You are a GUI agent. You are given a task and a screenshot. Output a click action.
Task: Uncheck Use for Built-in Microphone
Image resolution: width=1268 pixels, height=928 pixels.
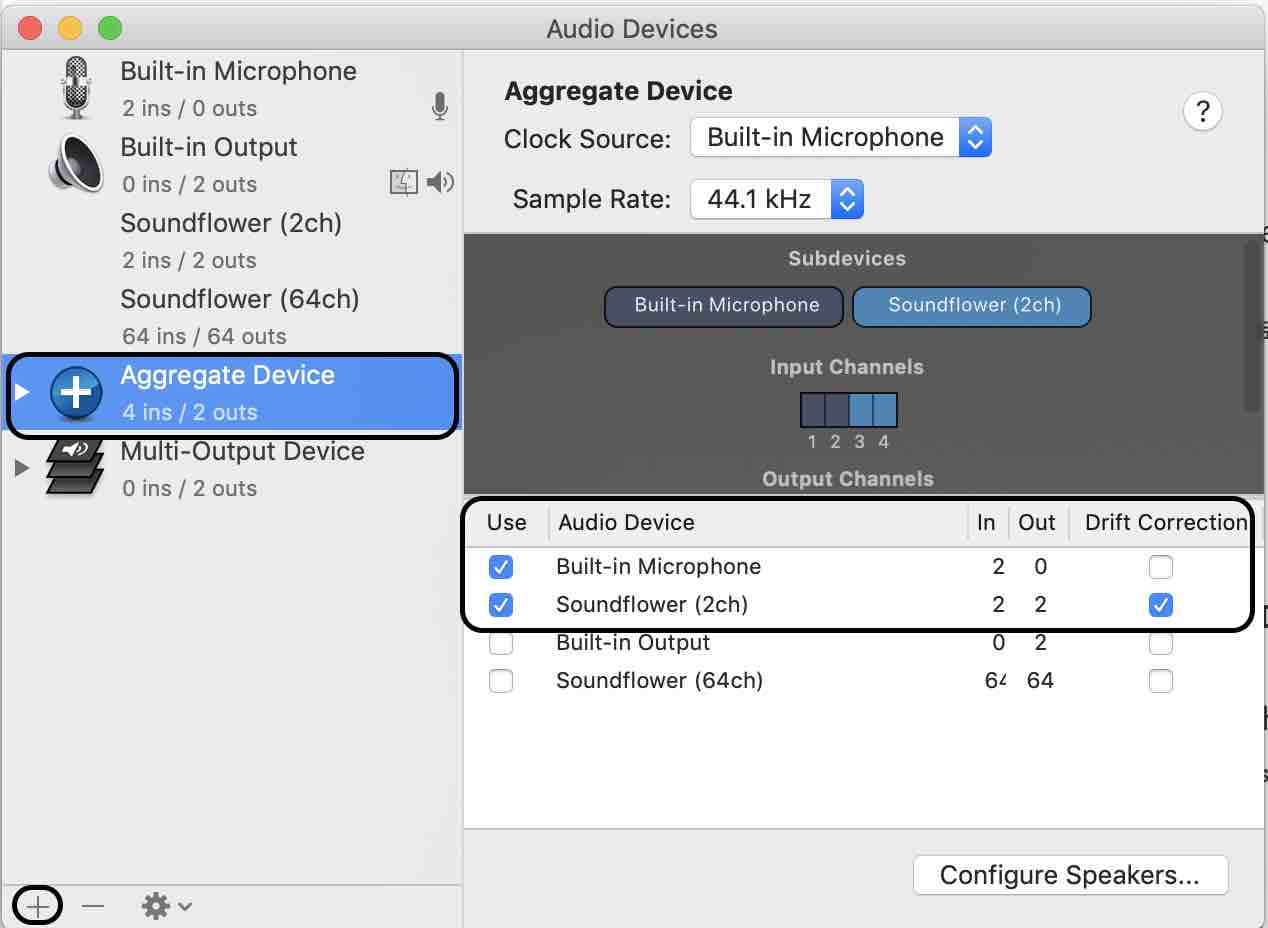tap(501, 567)
